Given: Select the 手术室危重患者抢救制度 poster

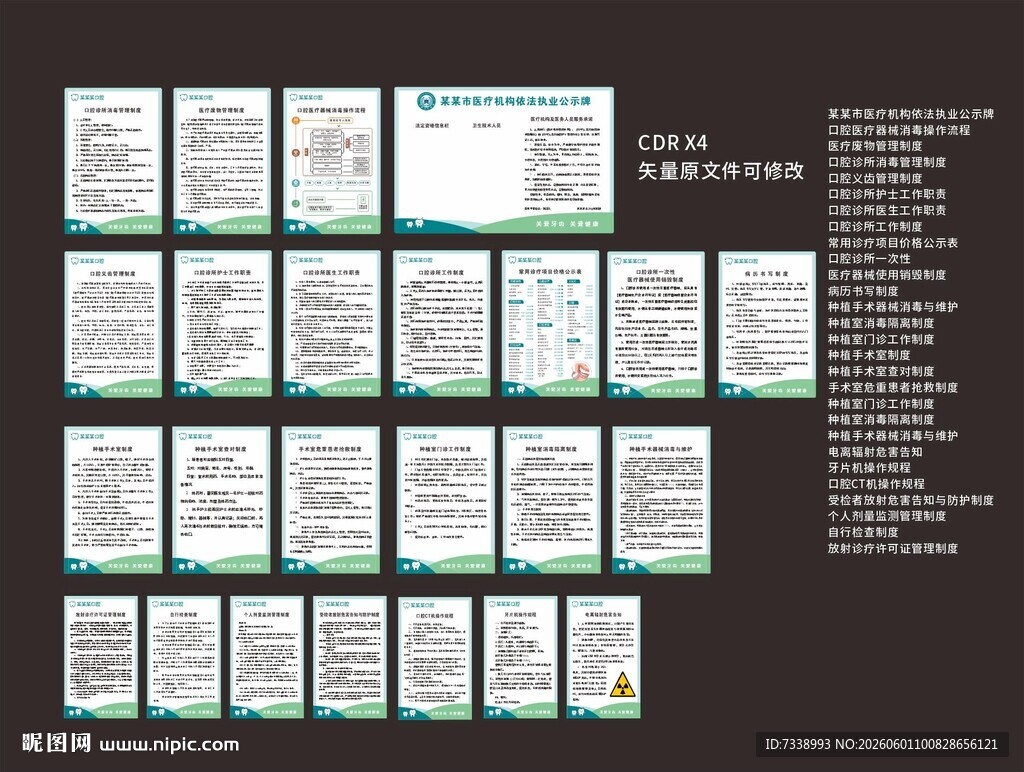Looking at the screenshot, I should (x=331, y=500).
